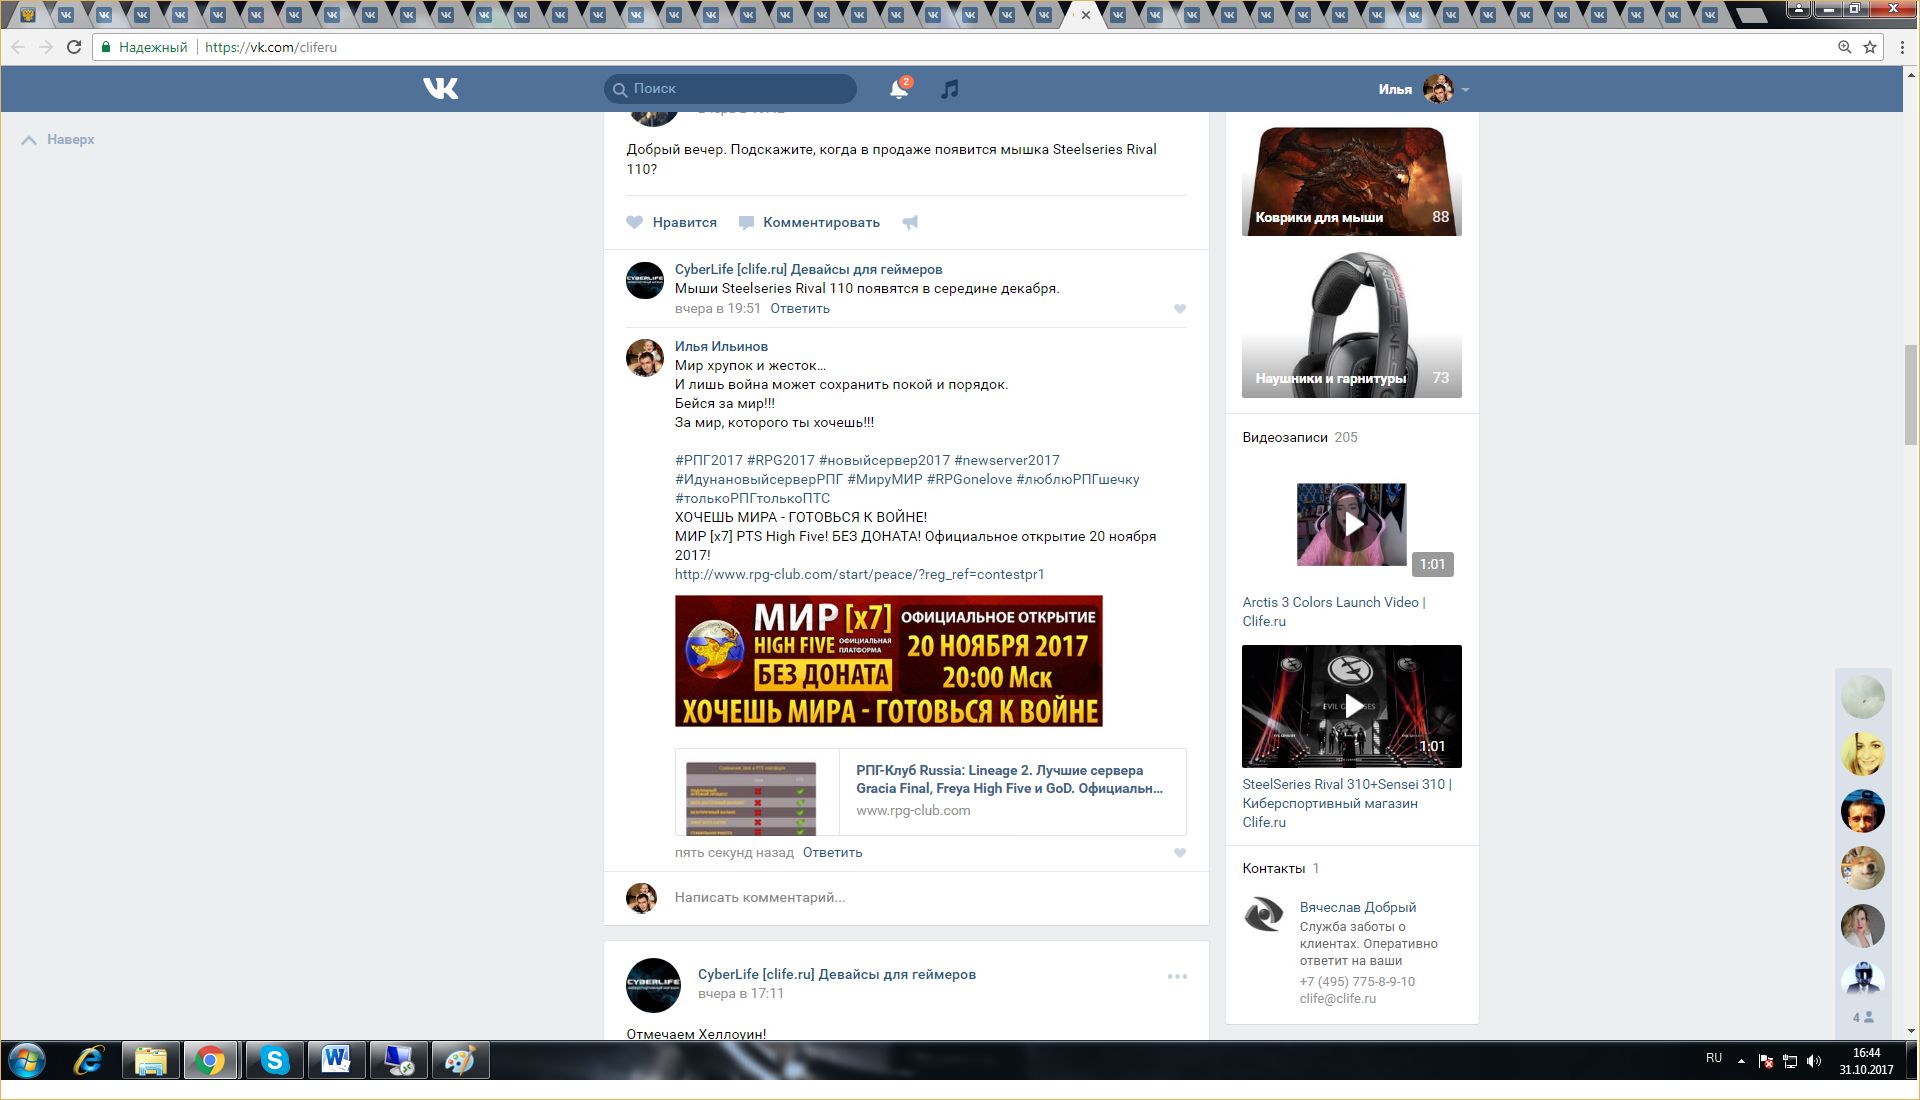Open the three-dots menu on CyberLife post
This screenshot has width=1920, height=1100.
coord(1177,976)
